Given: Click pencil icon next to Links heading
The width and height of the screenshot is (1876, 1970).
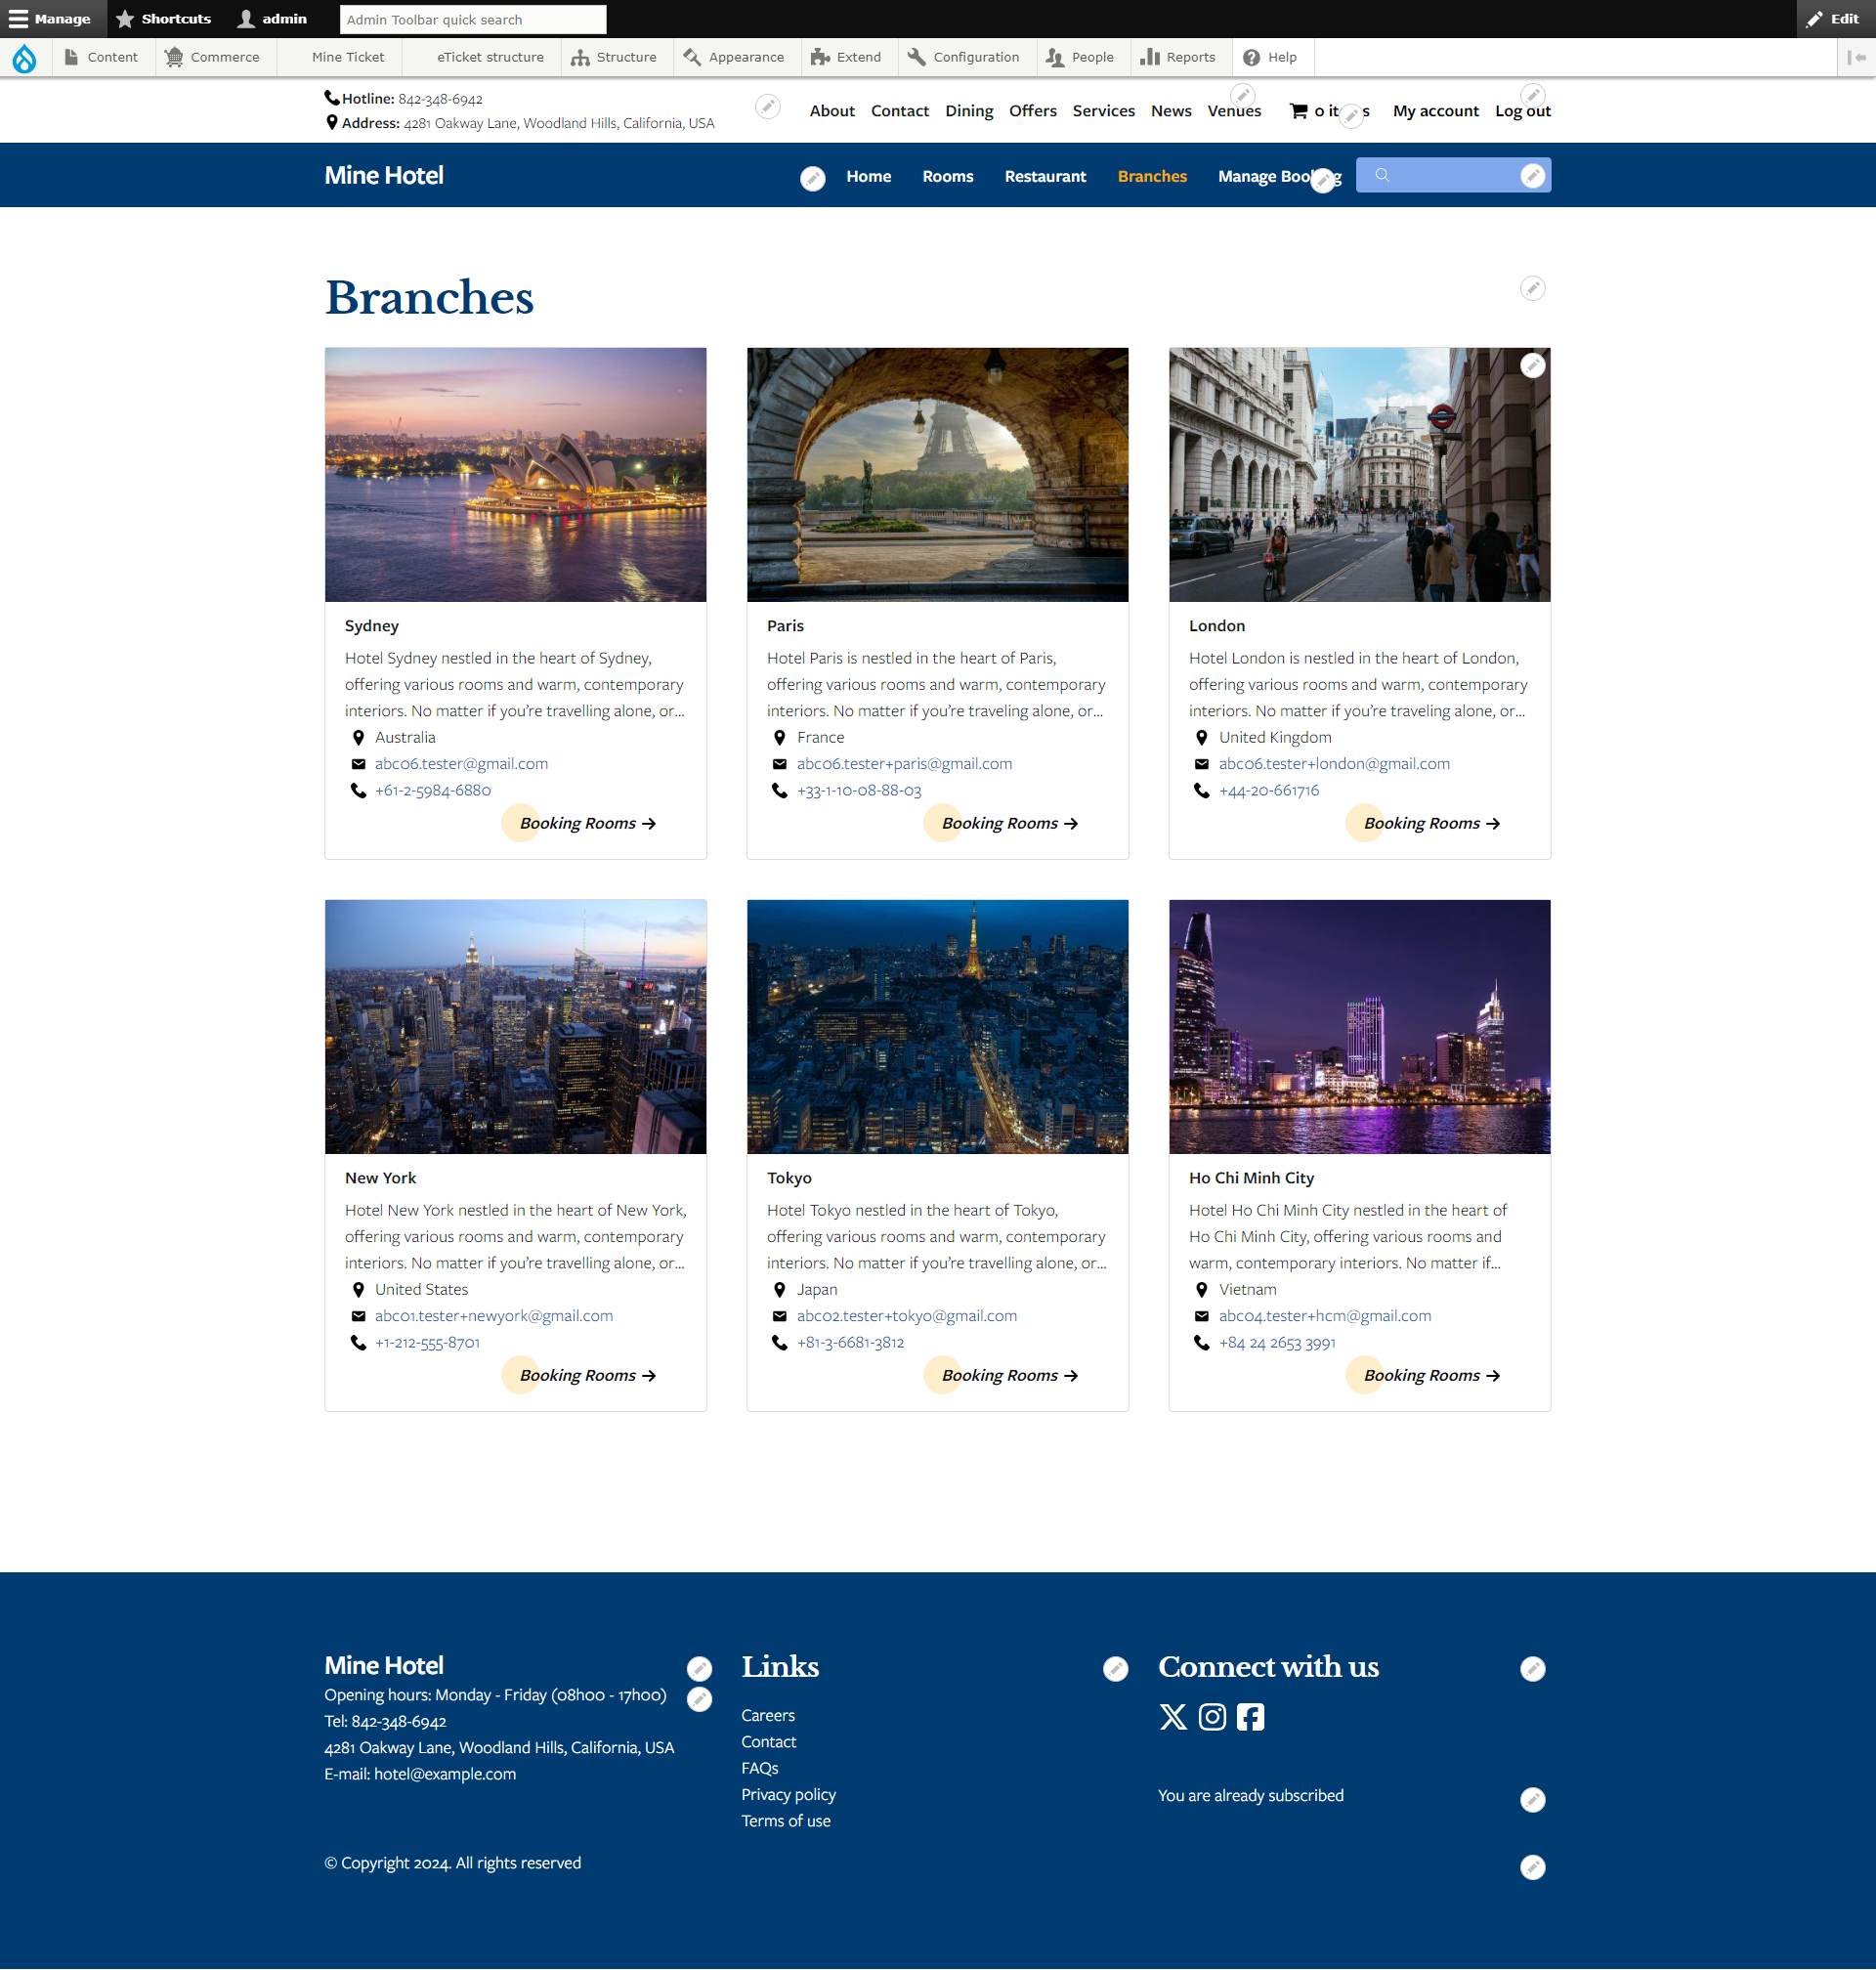Looking at the screenshot, I should 1115,1669.
